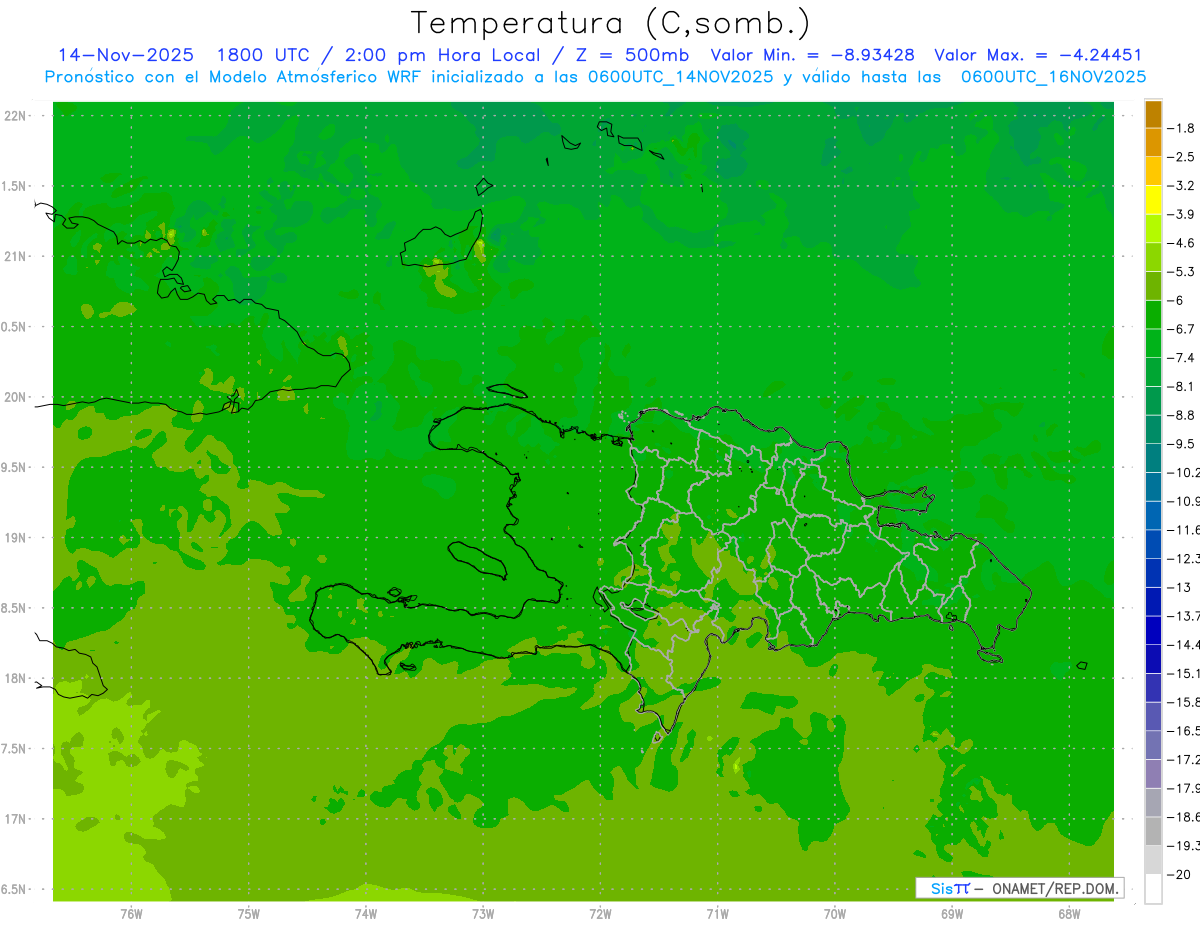The image size is (1200, 927).
Task: Click the '18N' latitude axis label
Action: 15,679
